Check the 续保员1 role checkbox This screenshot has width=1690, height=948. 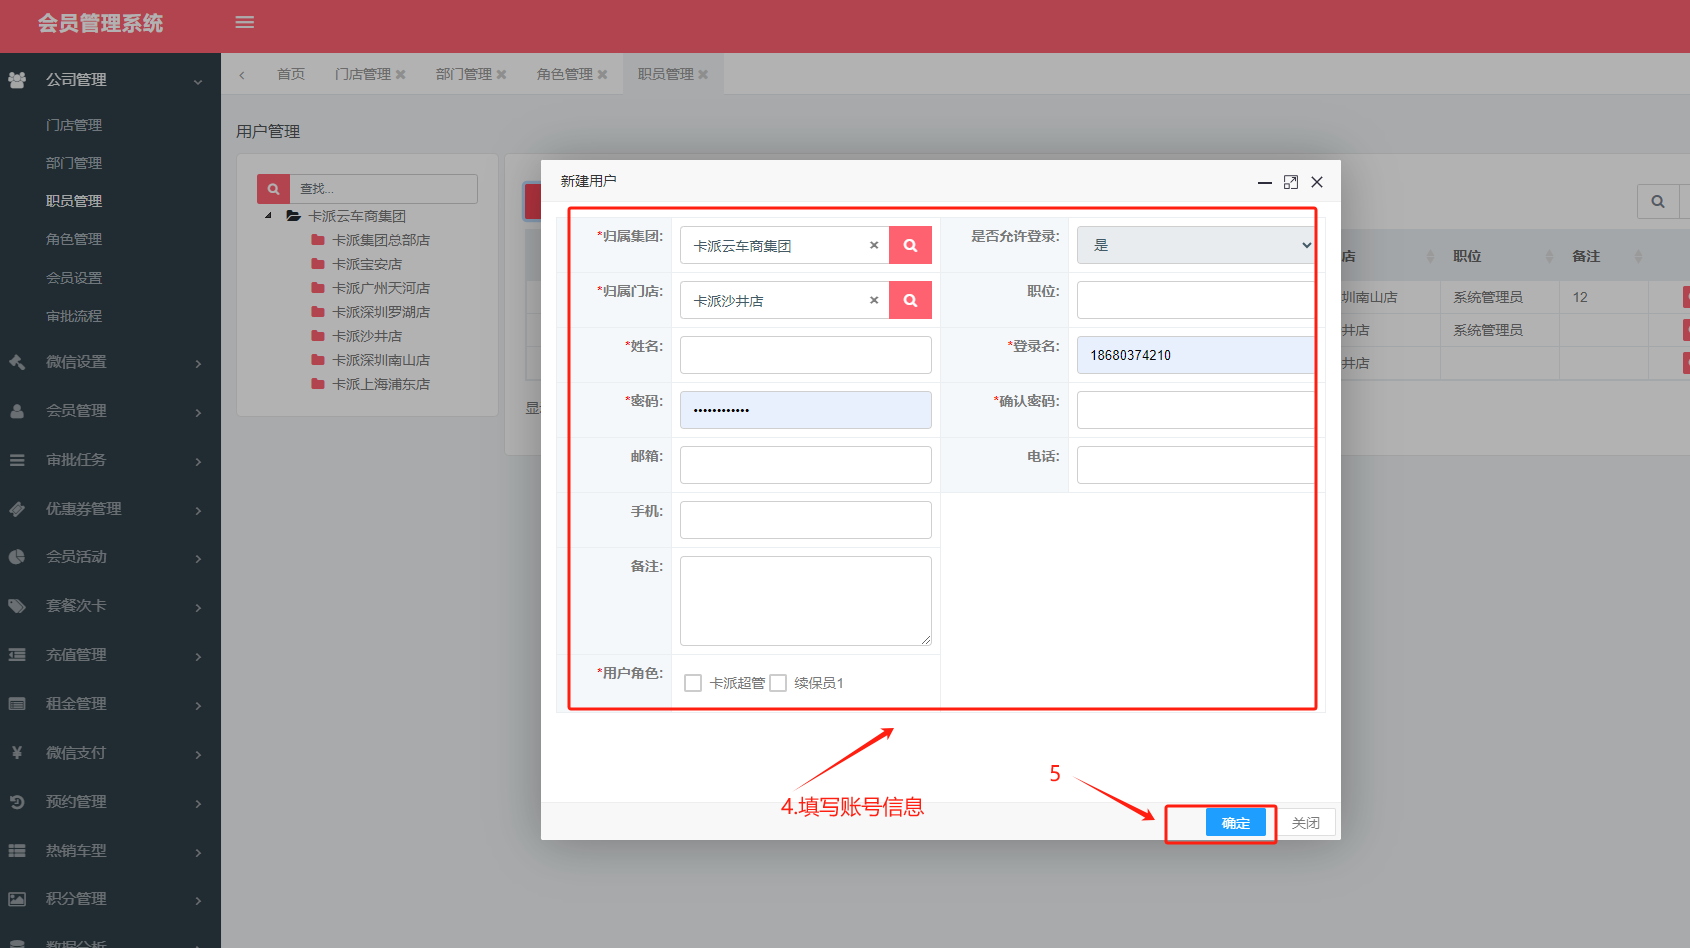pyautogui.click(x=778, y=683)
